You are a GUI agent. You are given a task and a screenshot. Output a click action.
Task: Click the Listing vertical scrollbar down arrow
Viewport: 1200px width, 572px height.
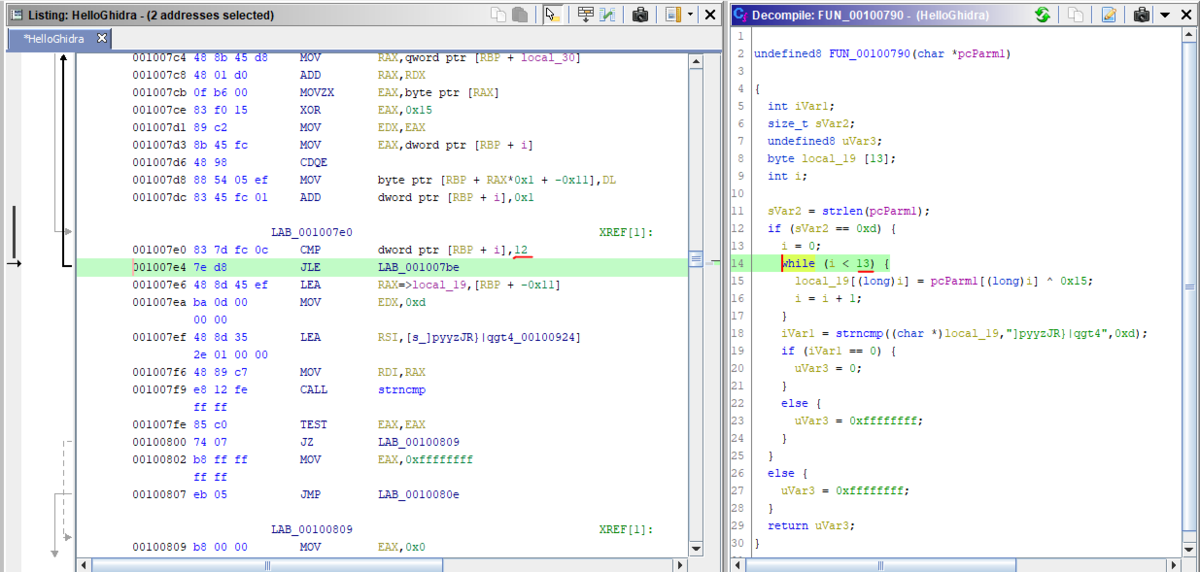(x=696, y=550)
